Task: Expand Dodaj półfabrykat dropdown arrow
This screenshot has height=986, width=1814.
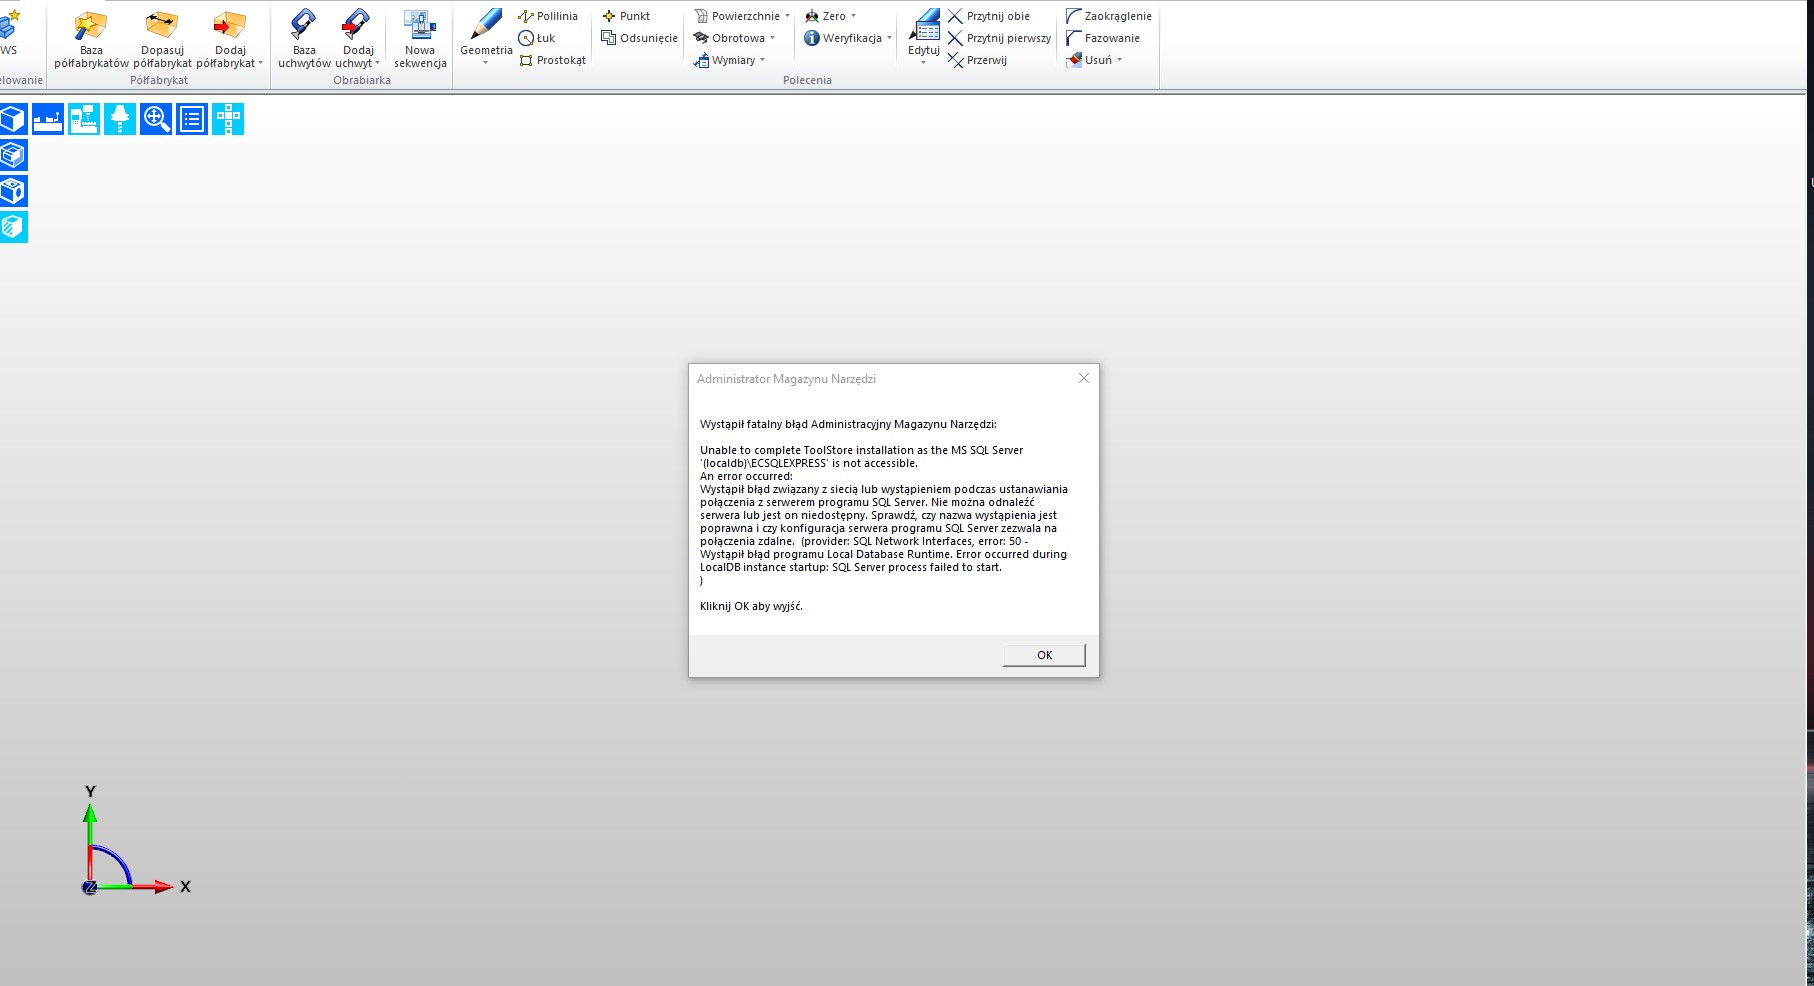Action: (x=261, y=63)
